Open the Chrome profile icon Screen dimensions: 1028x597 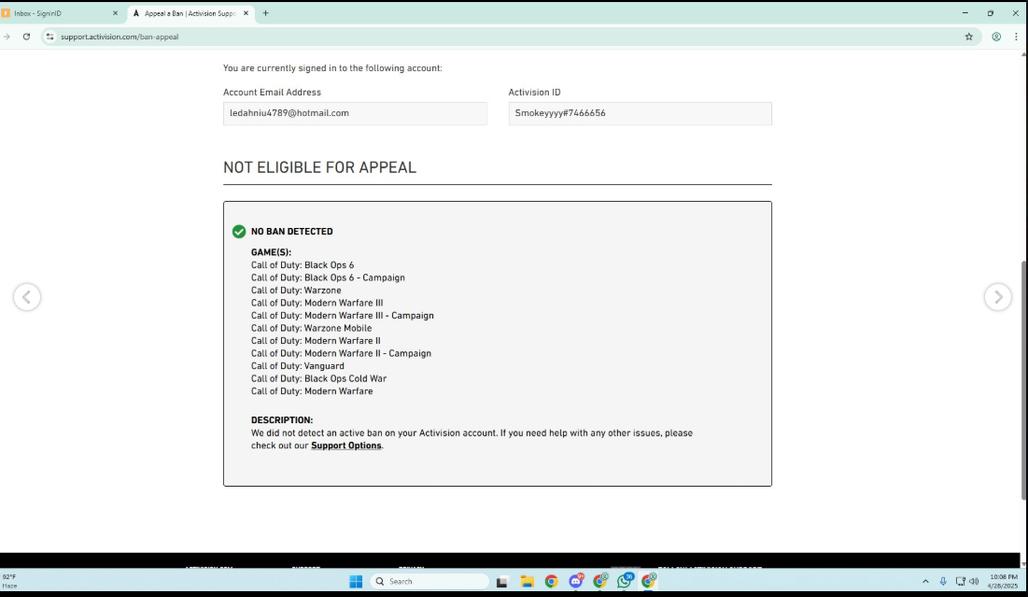pyautogui.click(x=996, y=37)
